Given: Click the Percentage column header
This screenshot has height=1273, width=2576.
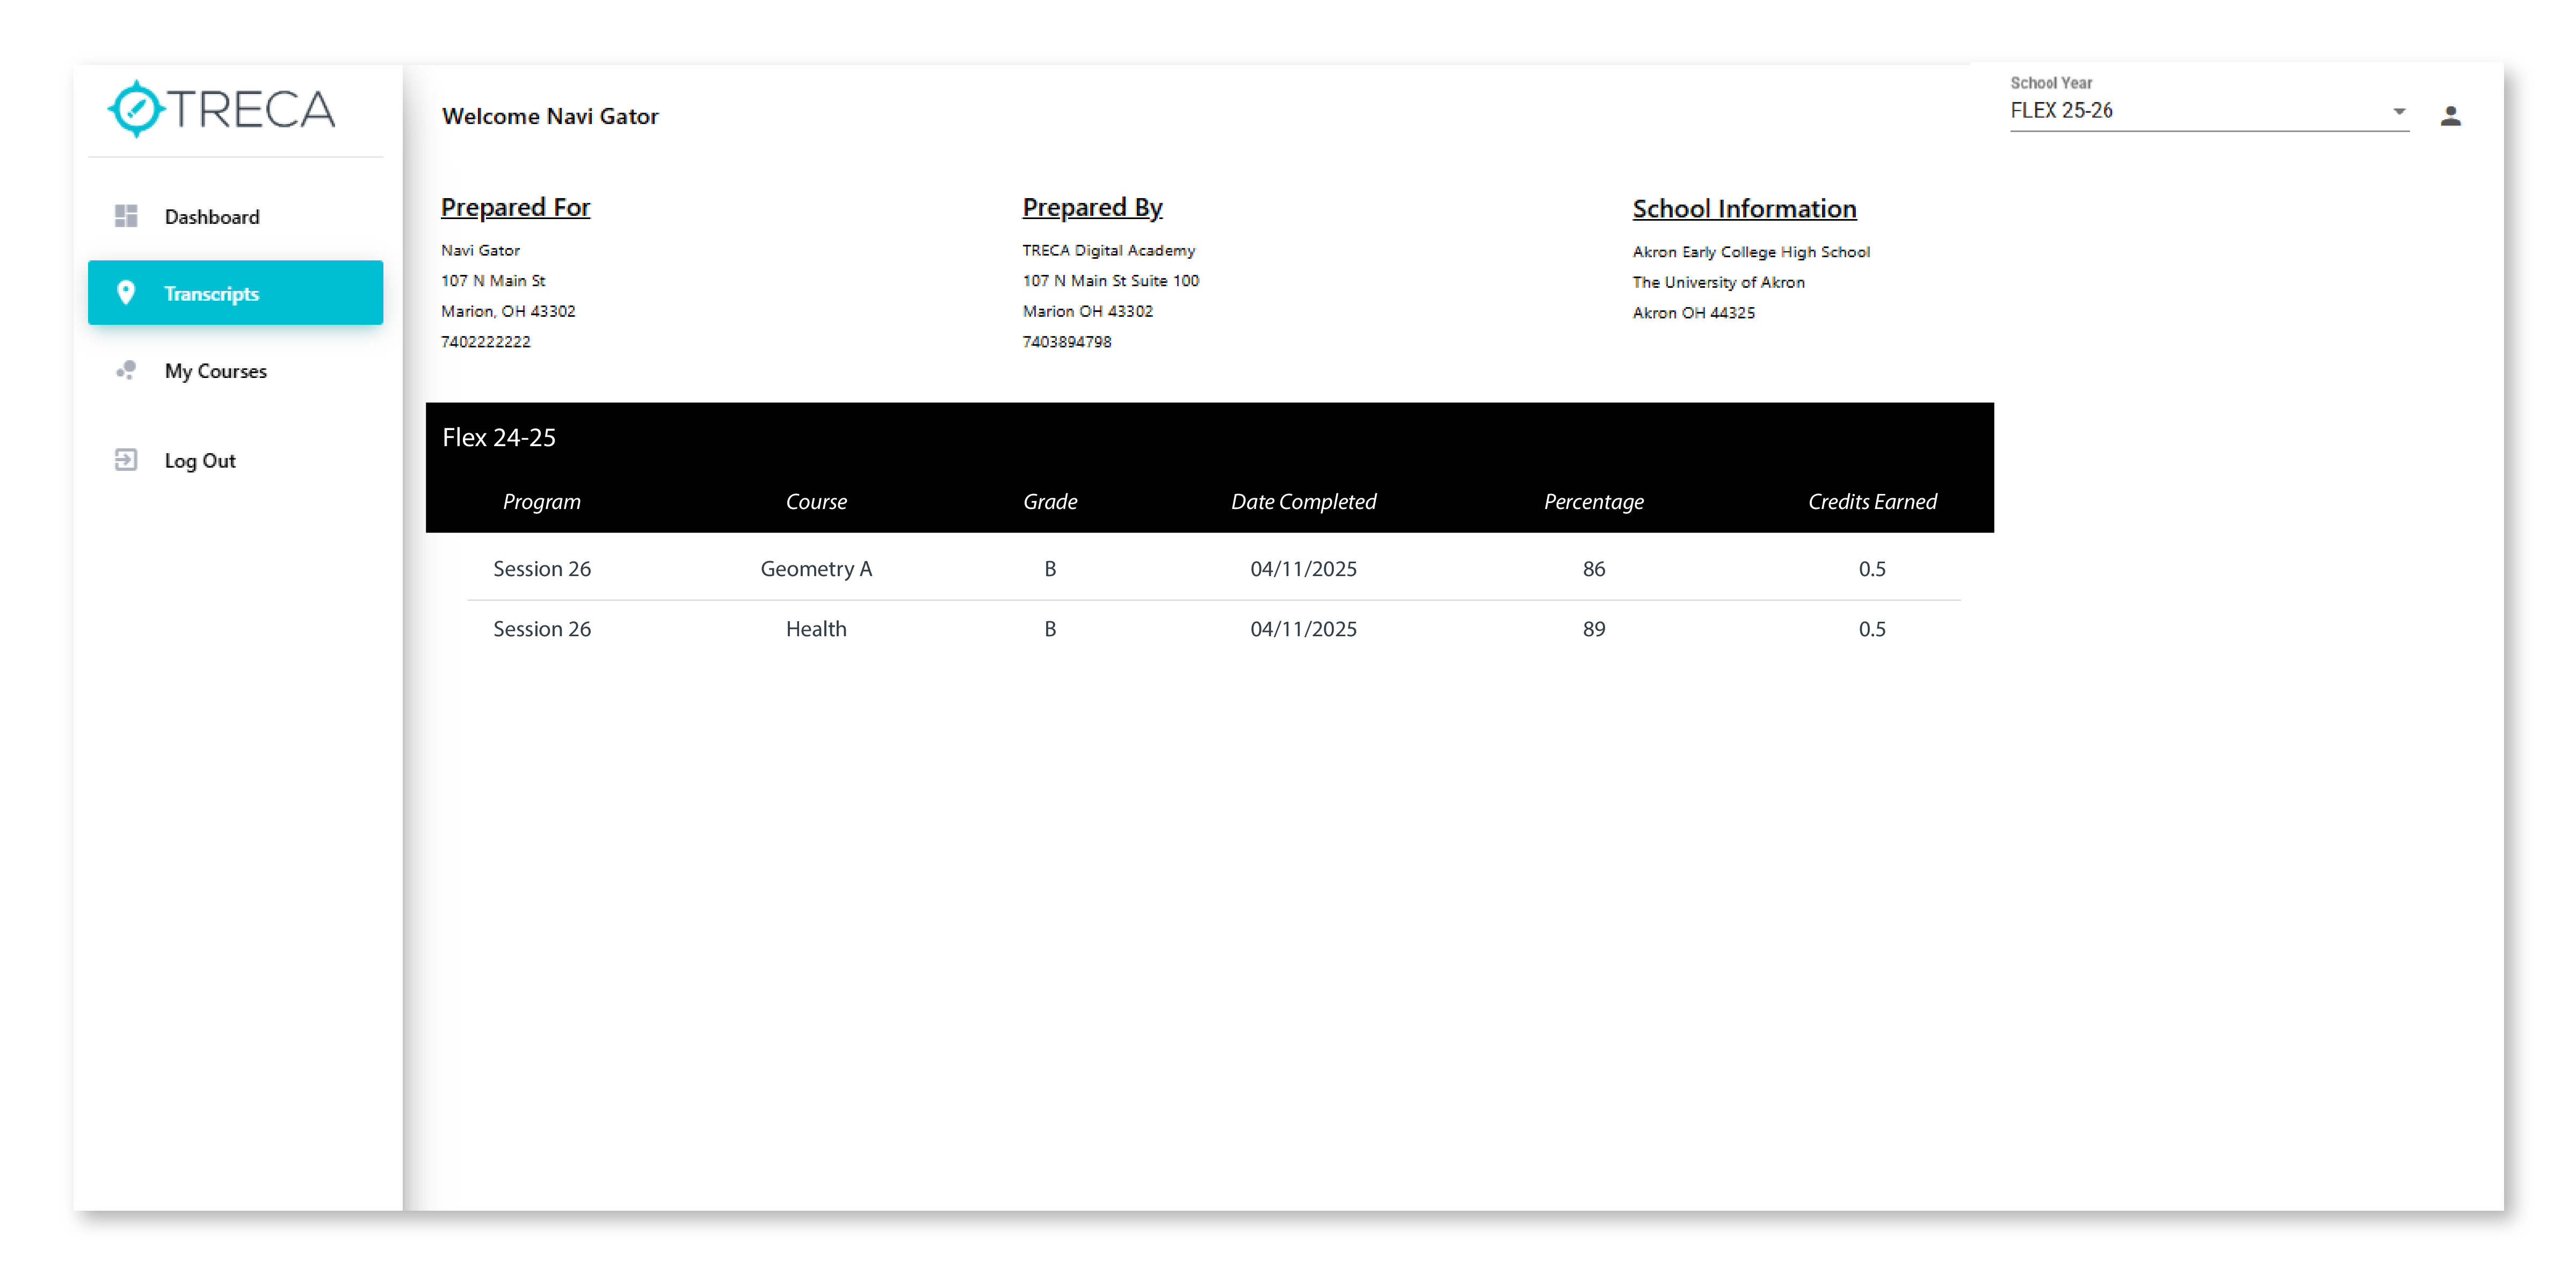Looking at the screenshot, I should pyautogui.click(x=1593, y=501).
